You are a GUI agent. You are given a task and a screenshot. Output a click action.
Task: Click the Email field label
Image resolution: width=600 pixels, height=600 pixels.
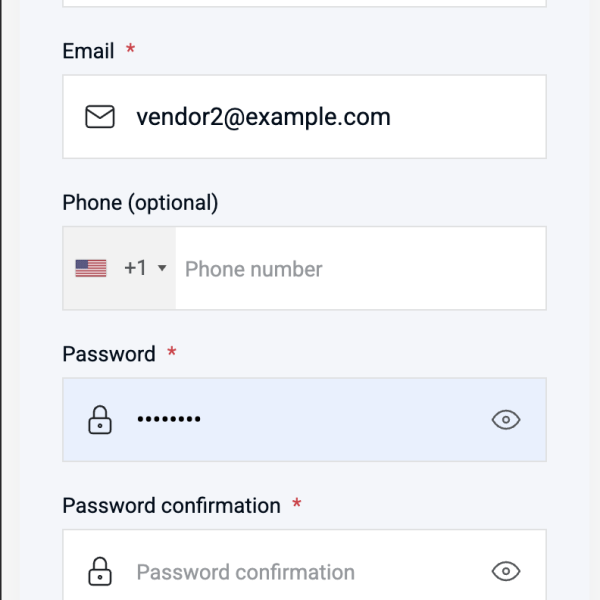(88, 51)
